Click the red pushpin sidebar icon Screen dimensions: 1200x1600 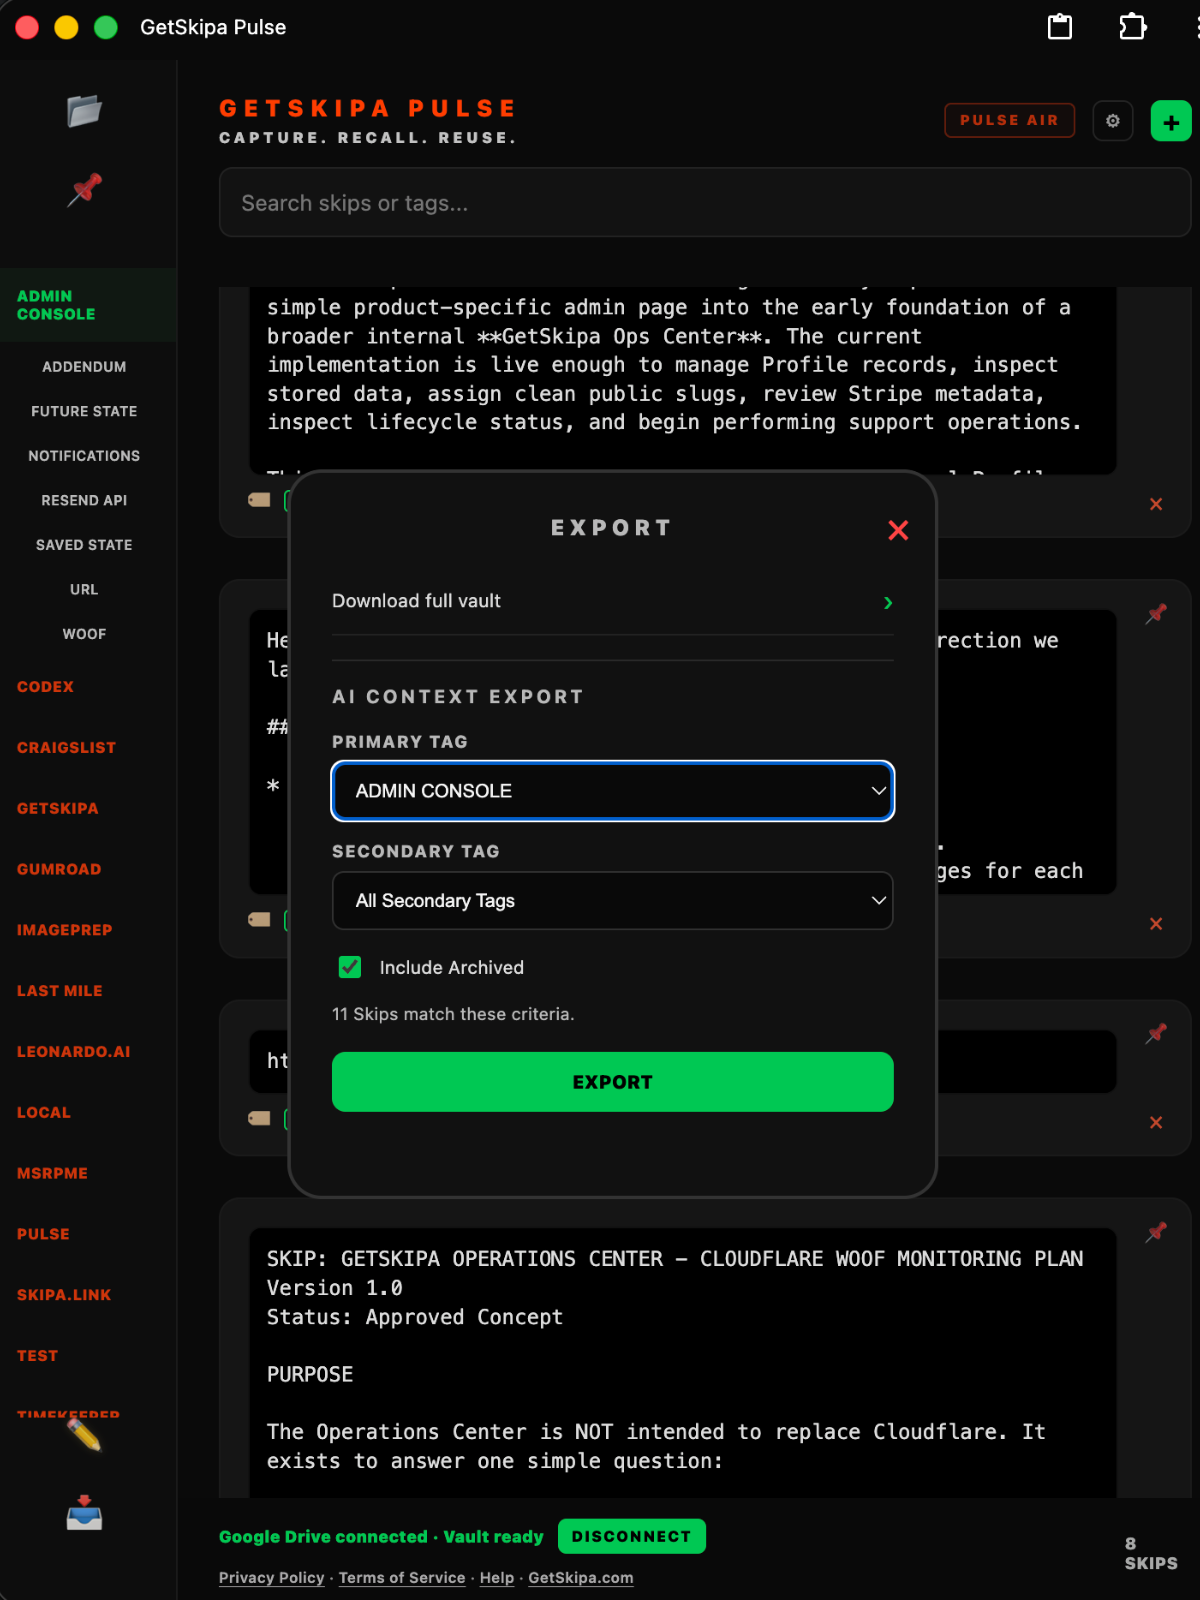point(84,189)
